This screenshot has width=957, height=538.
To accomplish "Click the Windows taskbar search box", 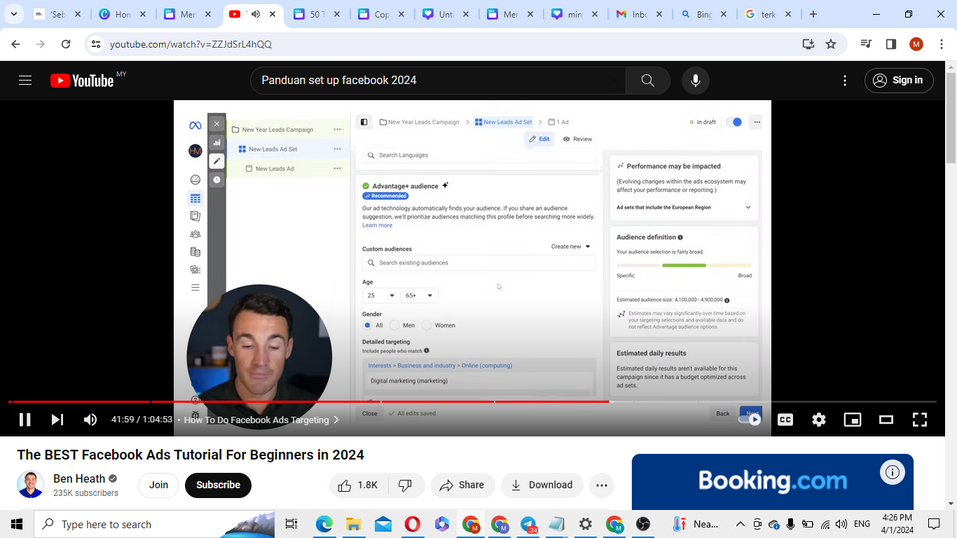I will coord(154,524).
